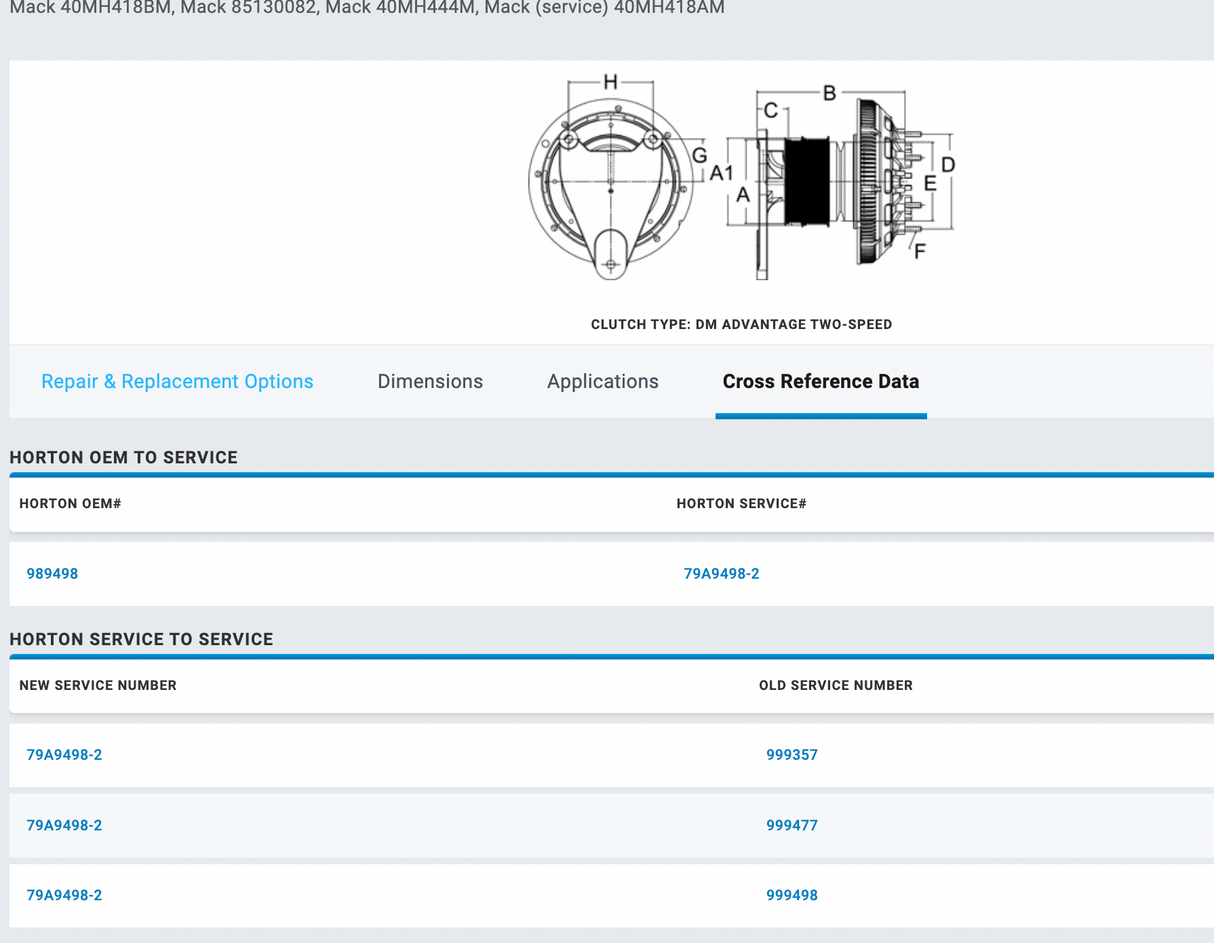The width and height of the screenshot is (1214, 943).
Task: Click 79A9498-2 in the first Service to Service row
Action: [x=64, y=754]
